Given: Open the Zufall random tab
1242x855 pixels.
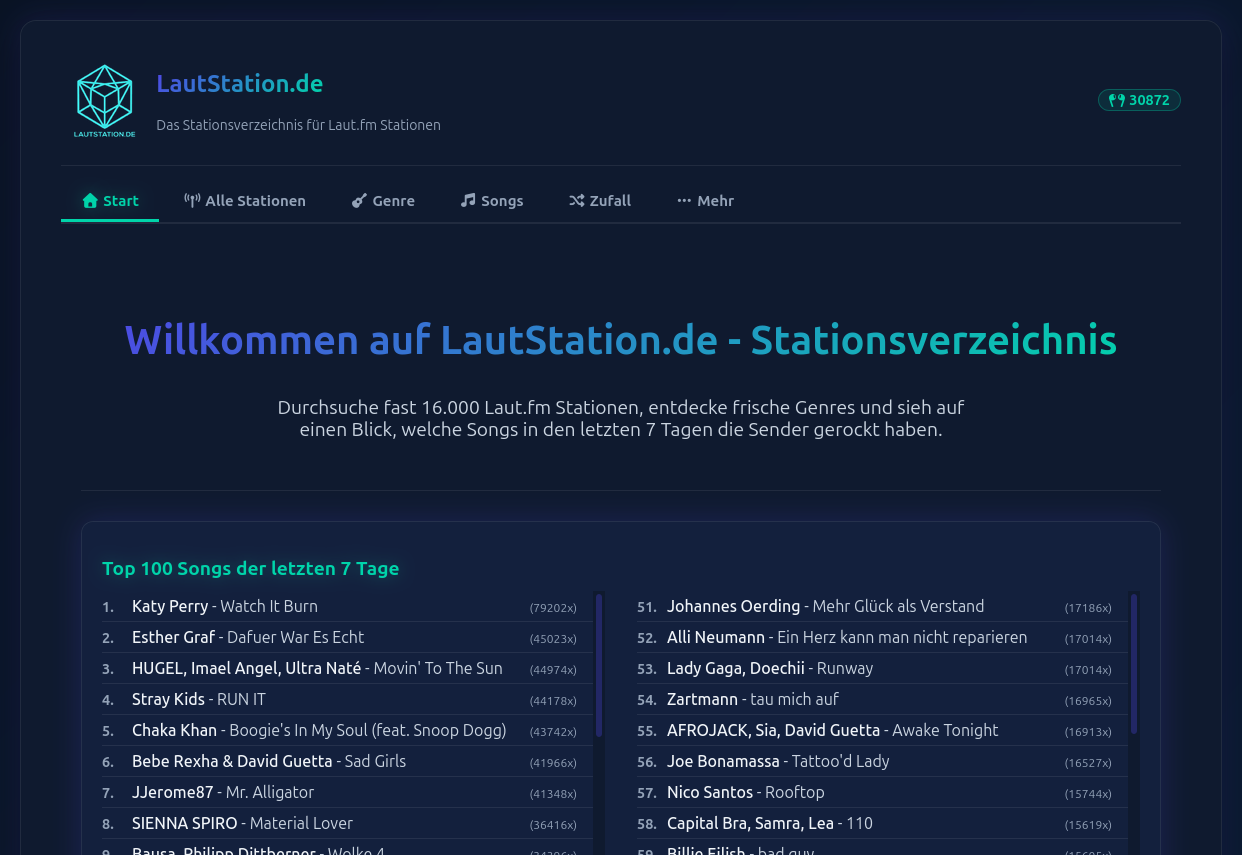Looking at the screenshot, I should coord(600,201).
